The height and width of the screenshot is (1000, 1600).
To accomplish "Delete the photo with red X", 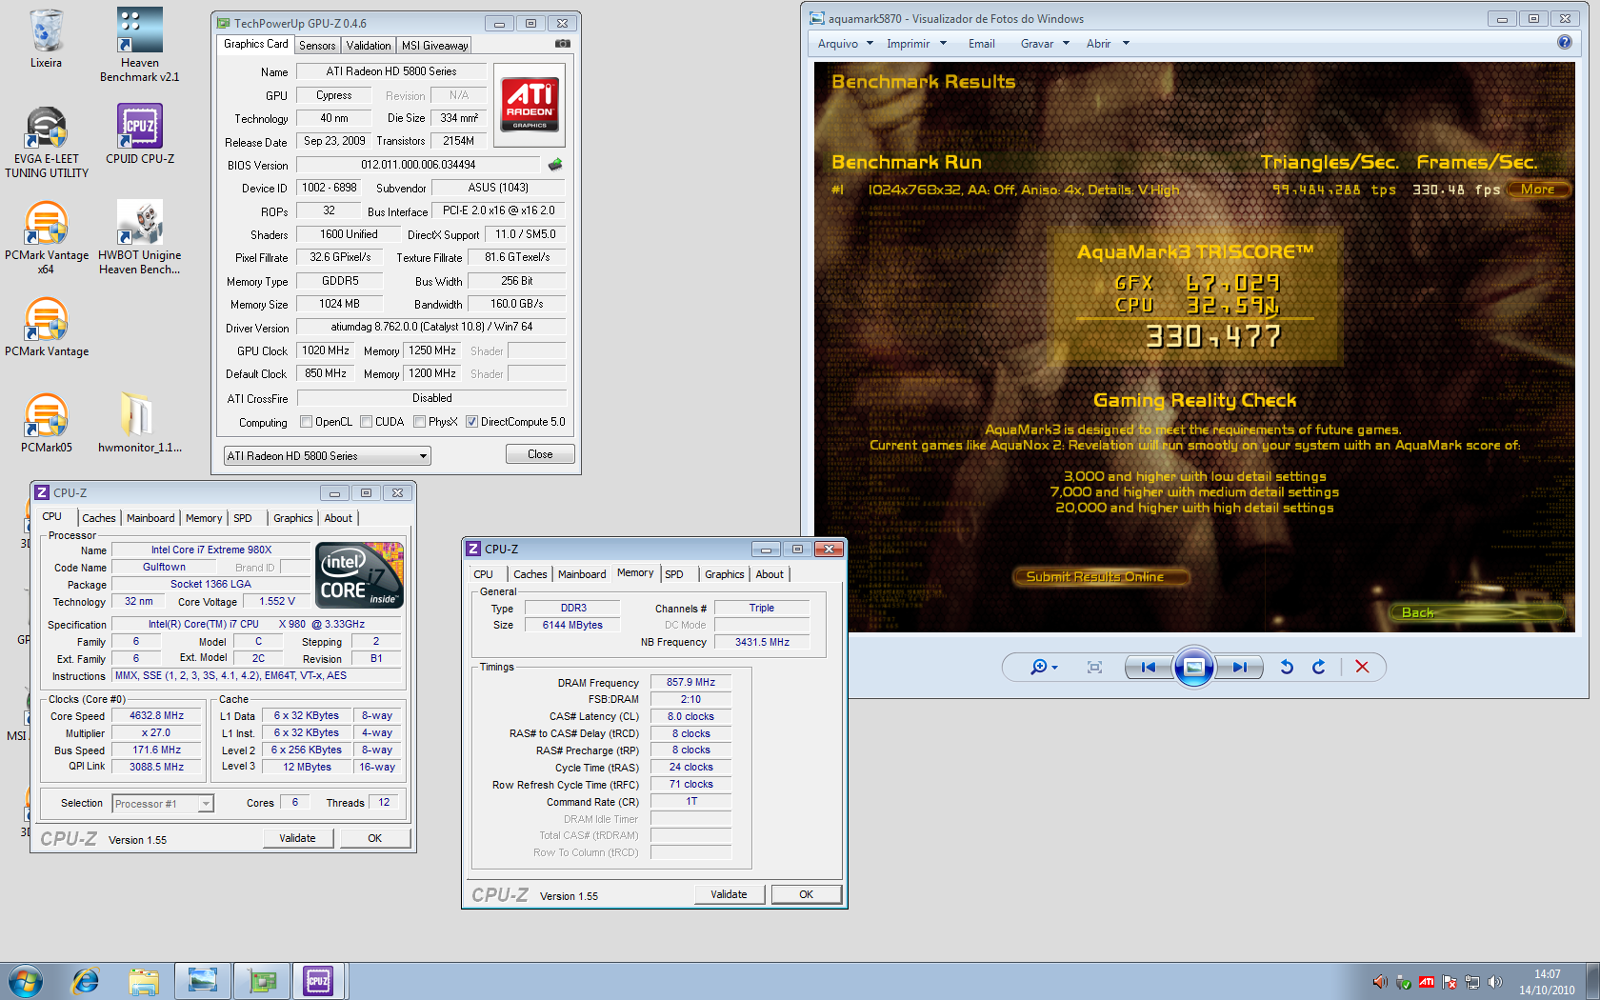I will coord(1362,667).
